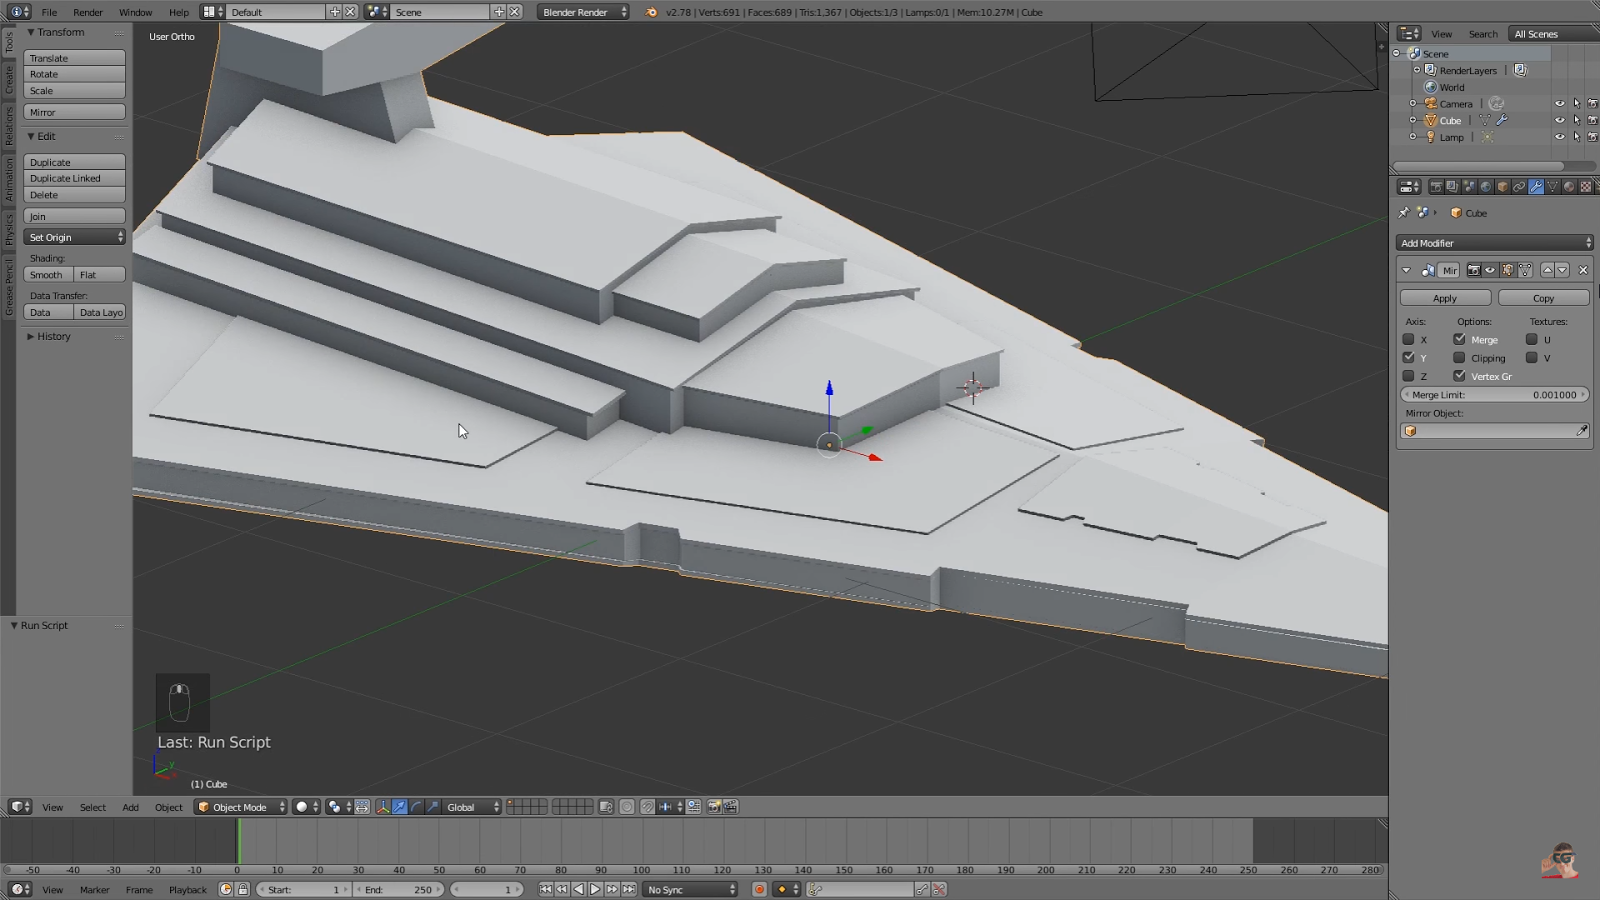Open the 3D view Select menu
The width and height of the screenshot is (1600, 900).
(x=93, y=807)
